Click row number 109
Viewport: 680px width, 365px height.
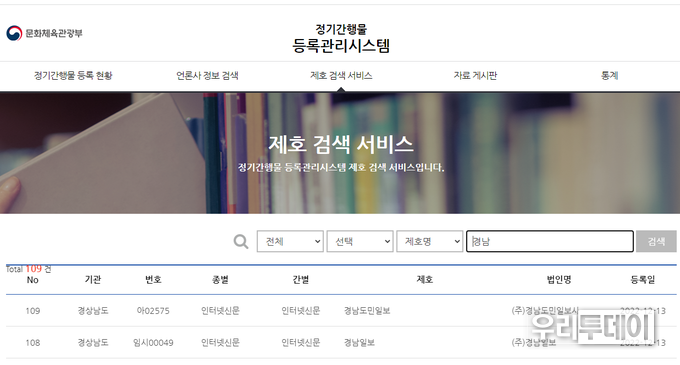point(33,311)
